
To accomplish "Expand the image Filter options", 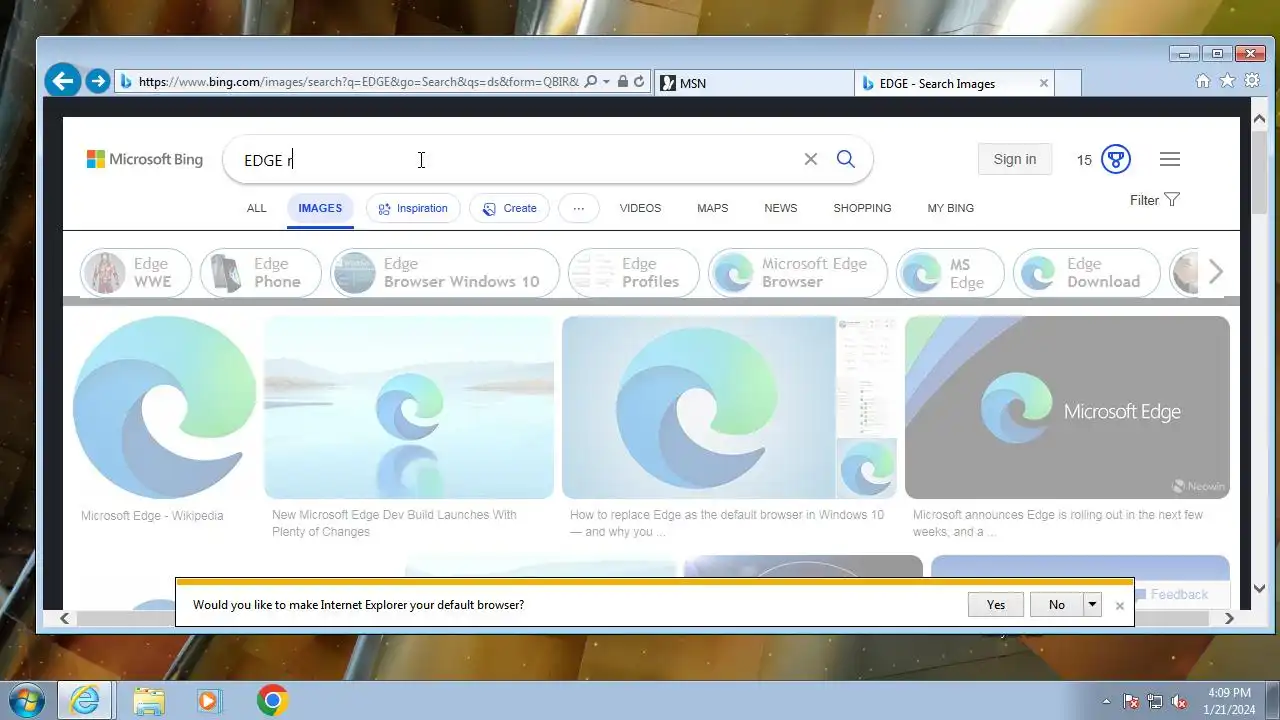I will 1155,200.
